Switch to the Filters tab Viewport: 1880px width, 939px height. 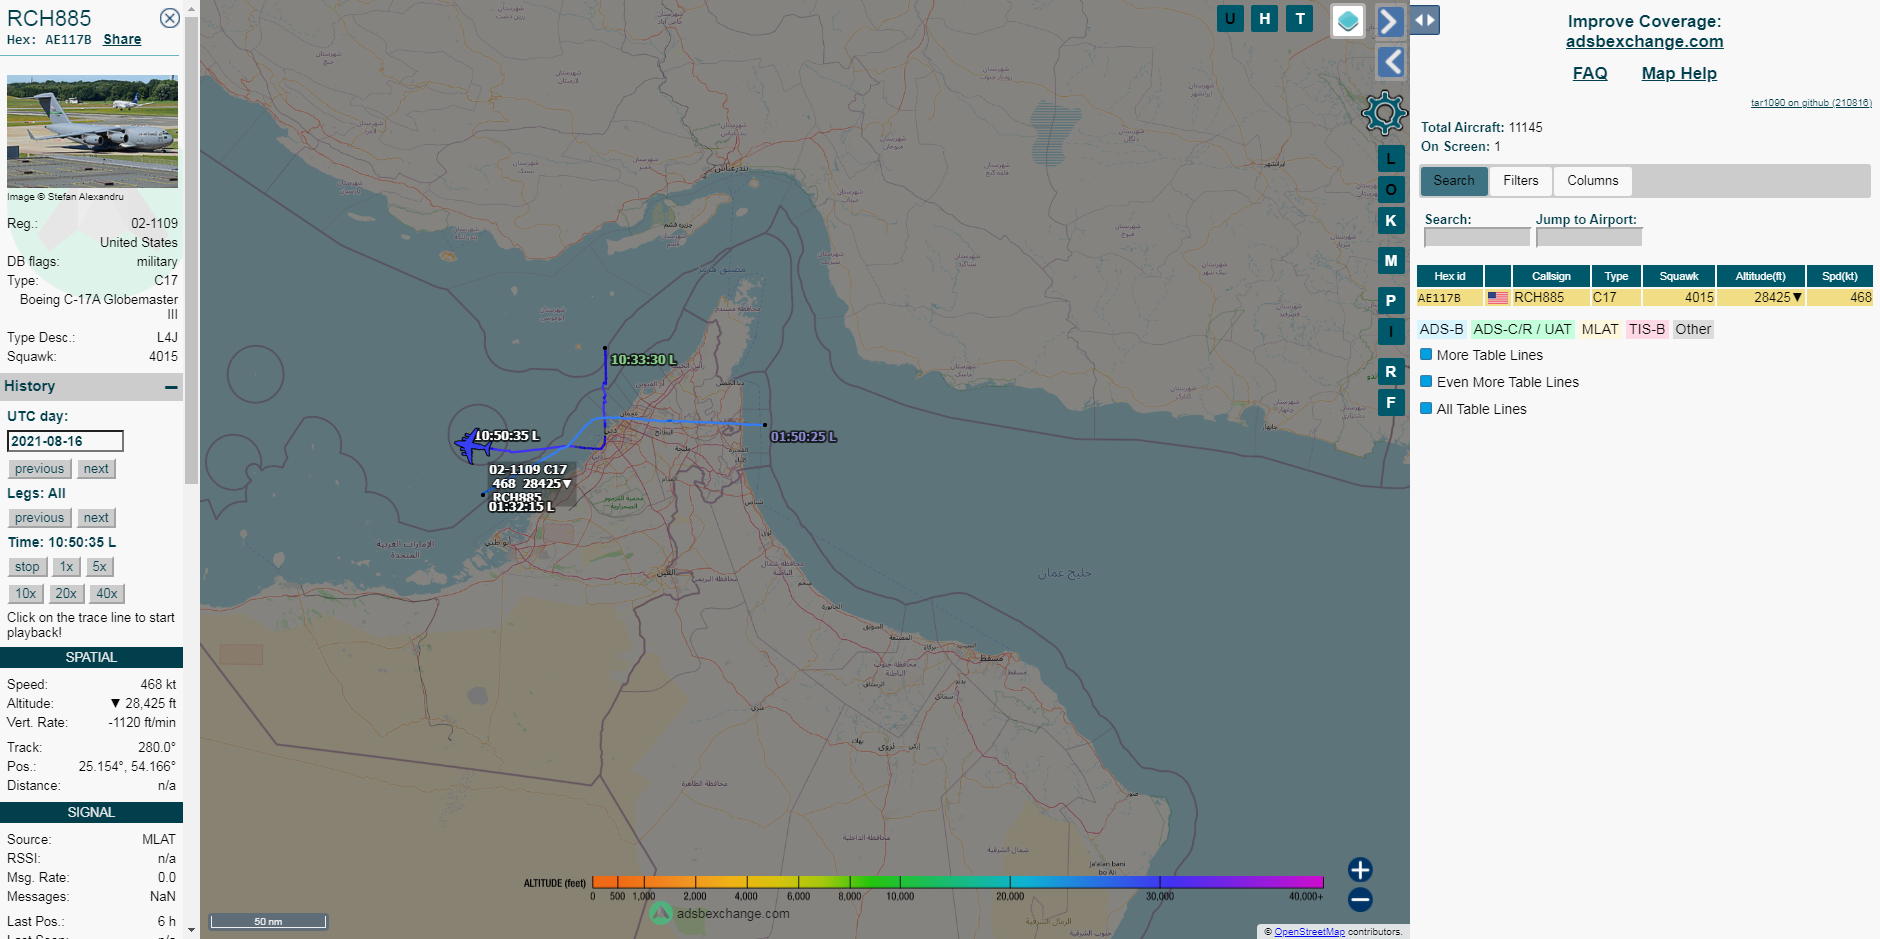pos(1521,181)
